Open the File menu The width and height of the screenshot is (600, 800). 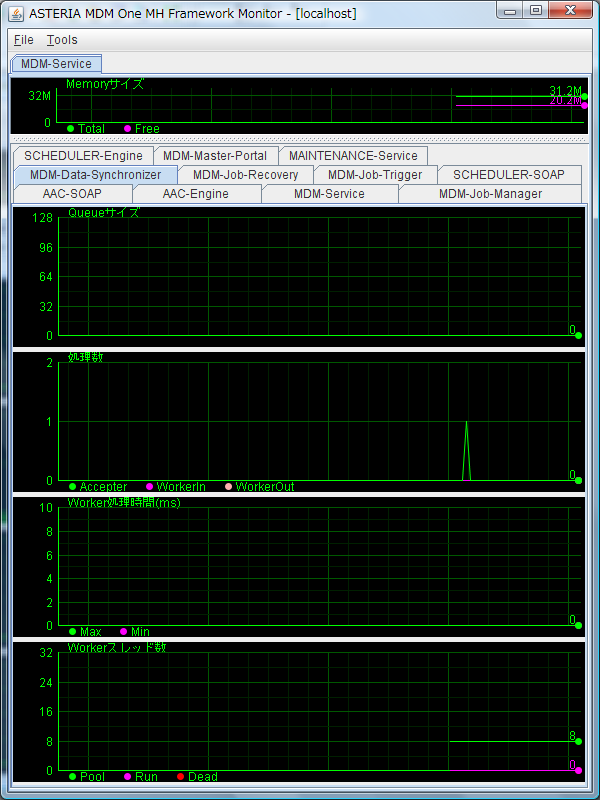23,40
